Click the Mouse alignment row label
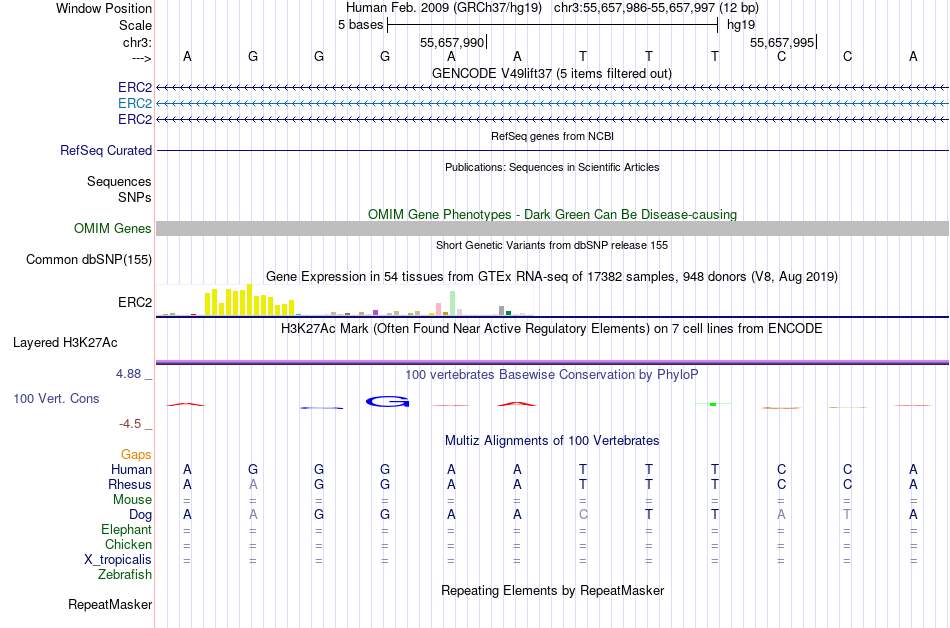 133,500
